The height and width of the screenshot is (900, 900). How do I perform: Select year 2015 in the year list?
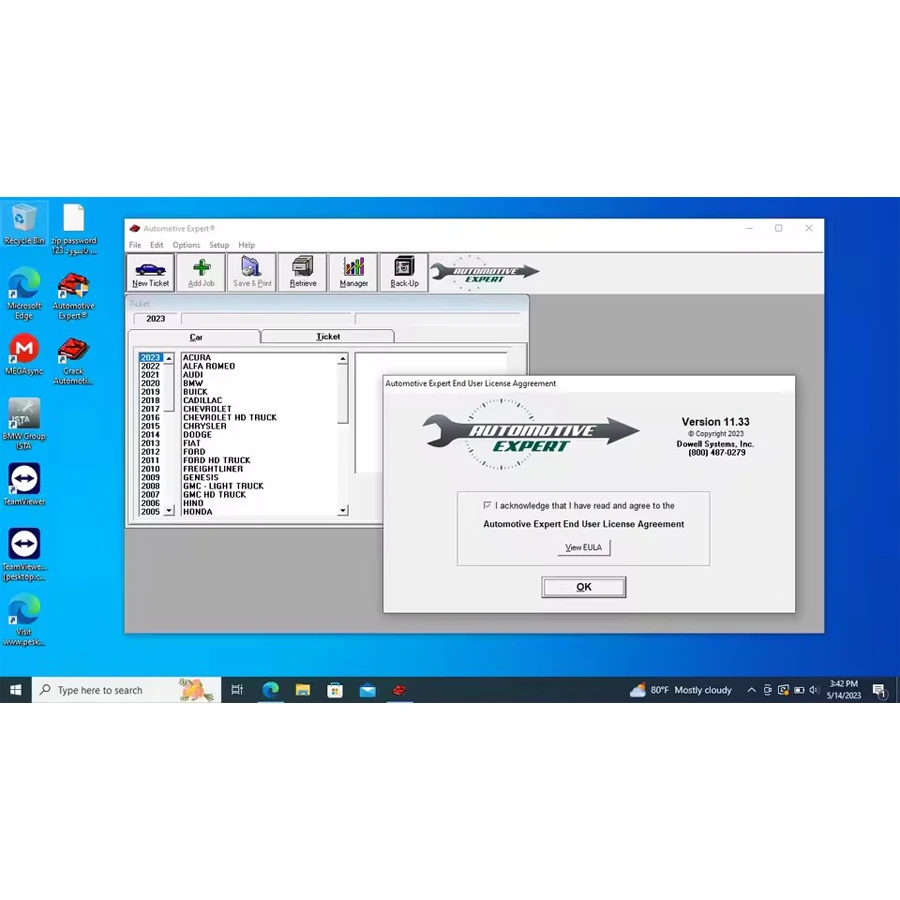tap(150, 426)
